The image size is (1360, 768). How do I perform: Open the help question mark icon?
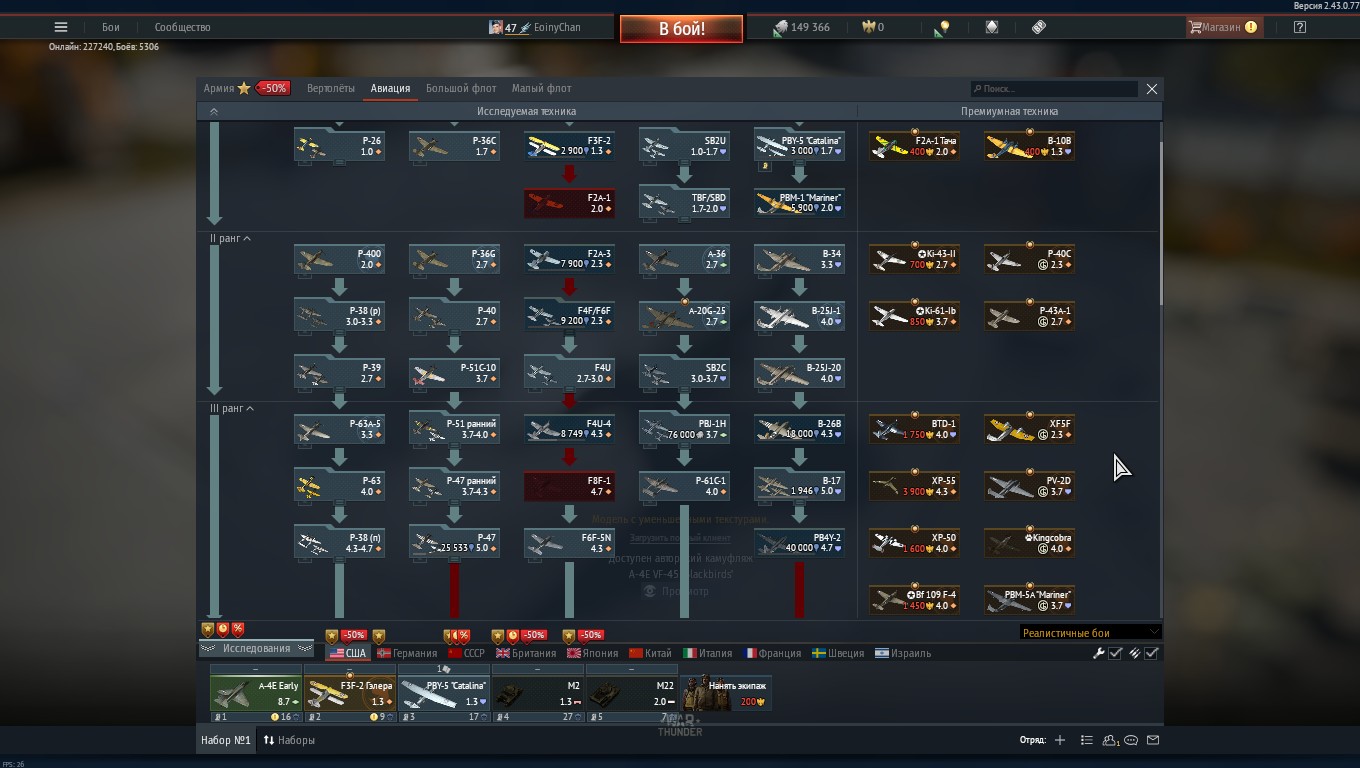[1299, 28]
